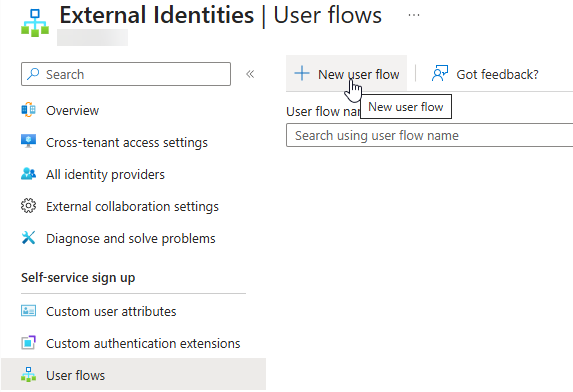The image size is (573, 392).
Task: Click the plus icon for New user flow
Action: 302,73
